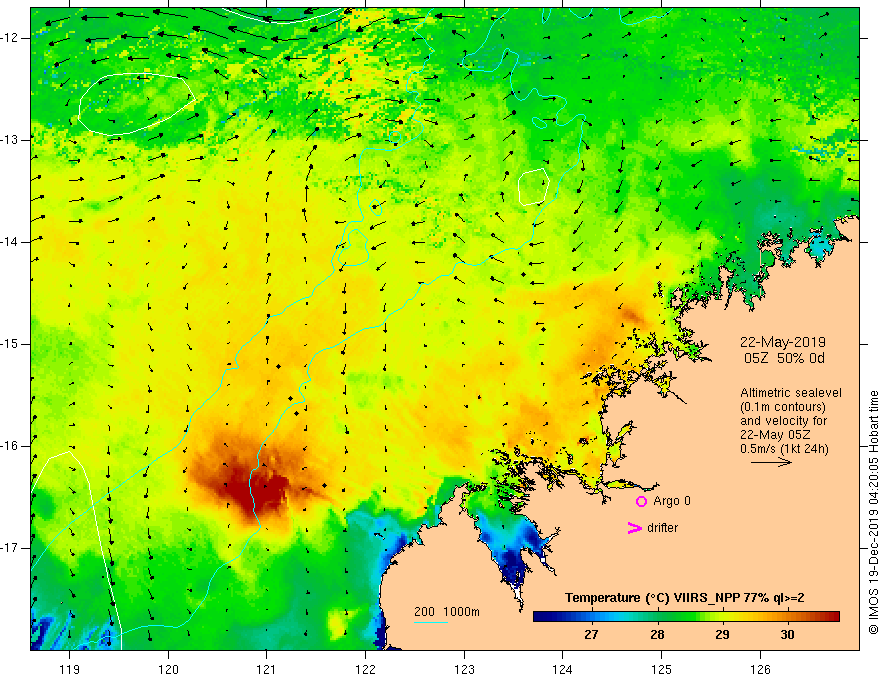Click 'Altimetric sealevel' legend text
The height and width of the screenshot is (680, 880).
pos(791,393)
